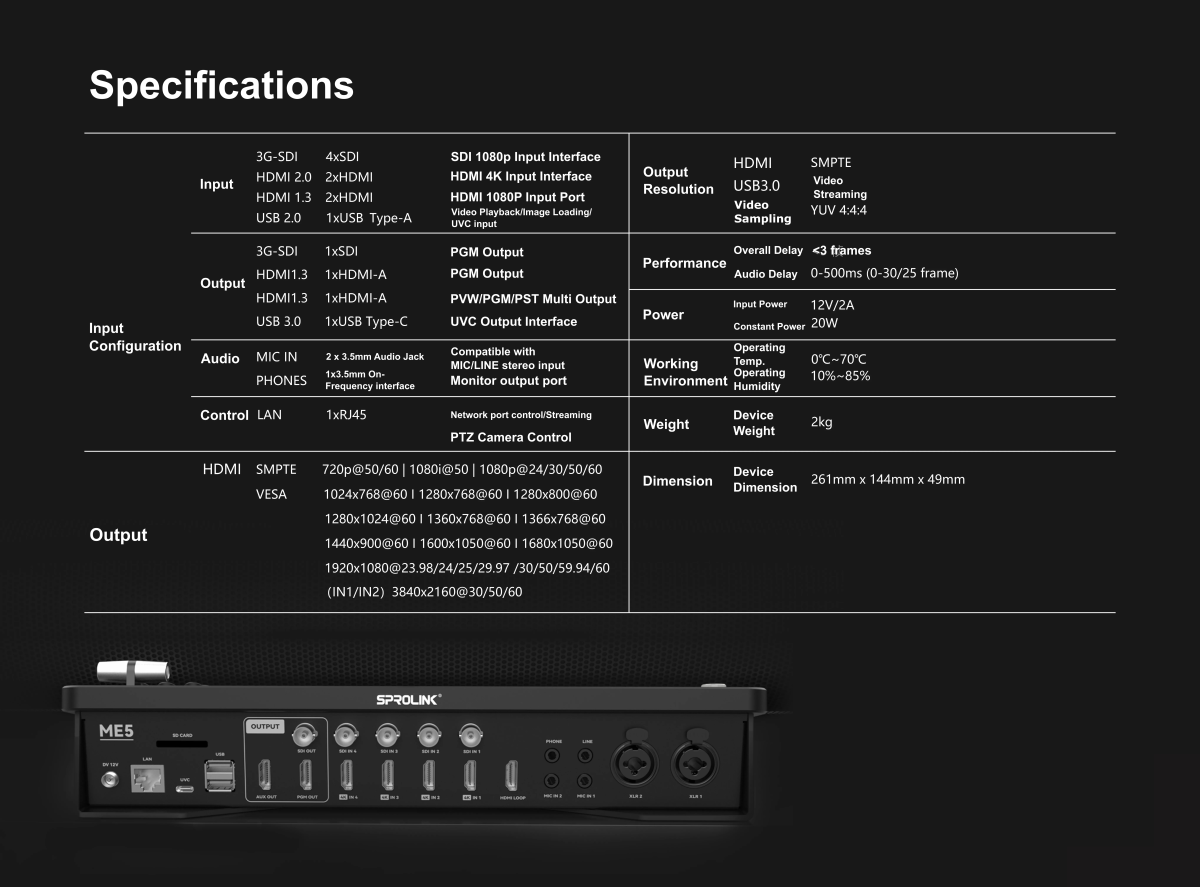Viewport: 1200px width, 887px height.
Task: Click '261mm x 144mm x 49mm' dimension
Action: point(888,479)
